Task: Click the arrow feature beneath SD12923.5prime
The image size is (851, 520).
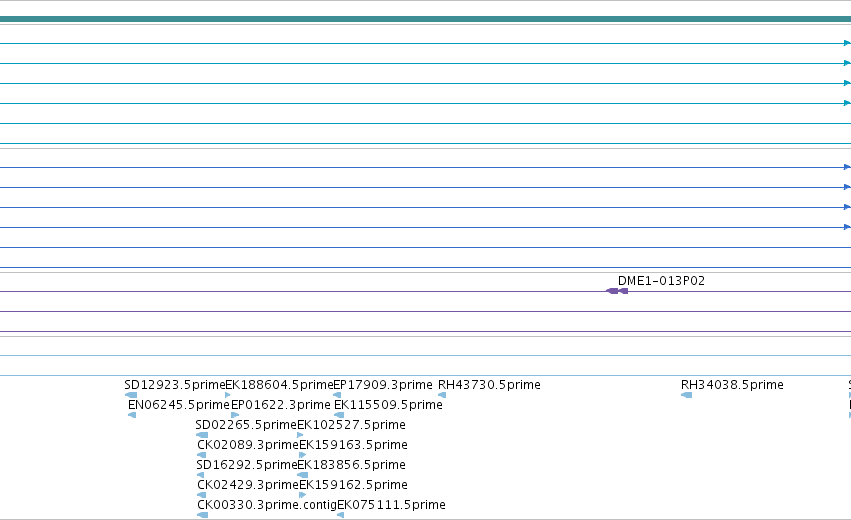Action: pos(131,395)
